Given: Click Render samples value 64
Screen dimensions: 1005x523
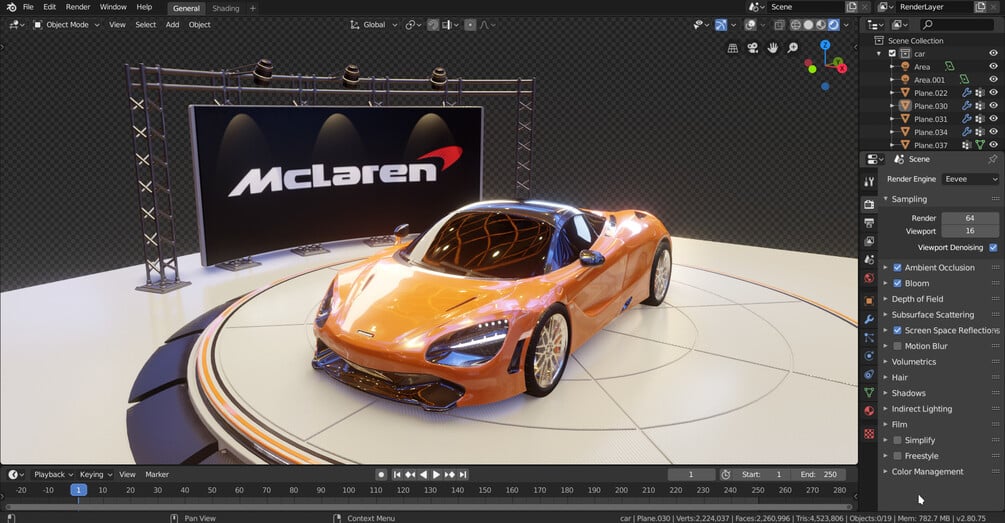Looking at the screenshot, I should 970,218.
